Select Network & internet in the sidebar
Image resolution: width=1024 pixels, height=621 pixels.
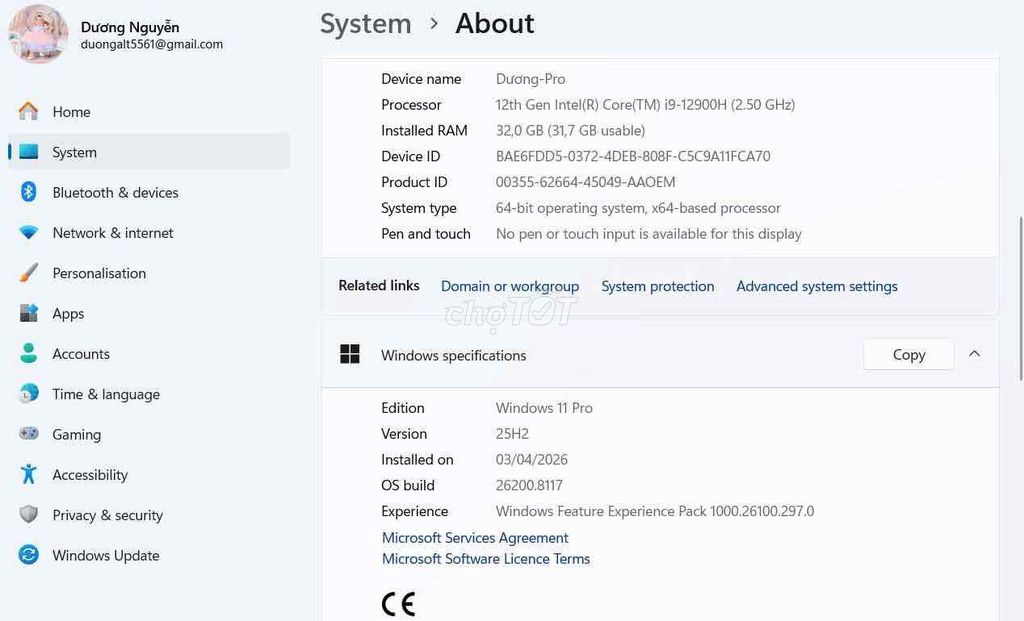click(x=112, y=232)
